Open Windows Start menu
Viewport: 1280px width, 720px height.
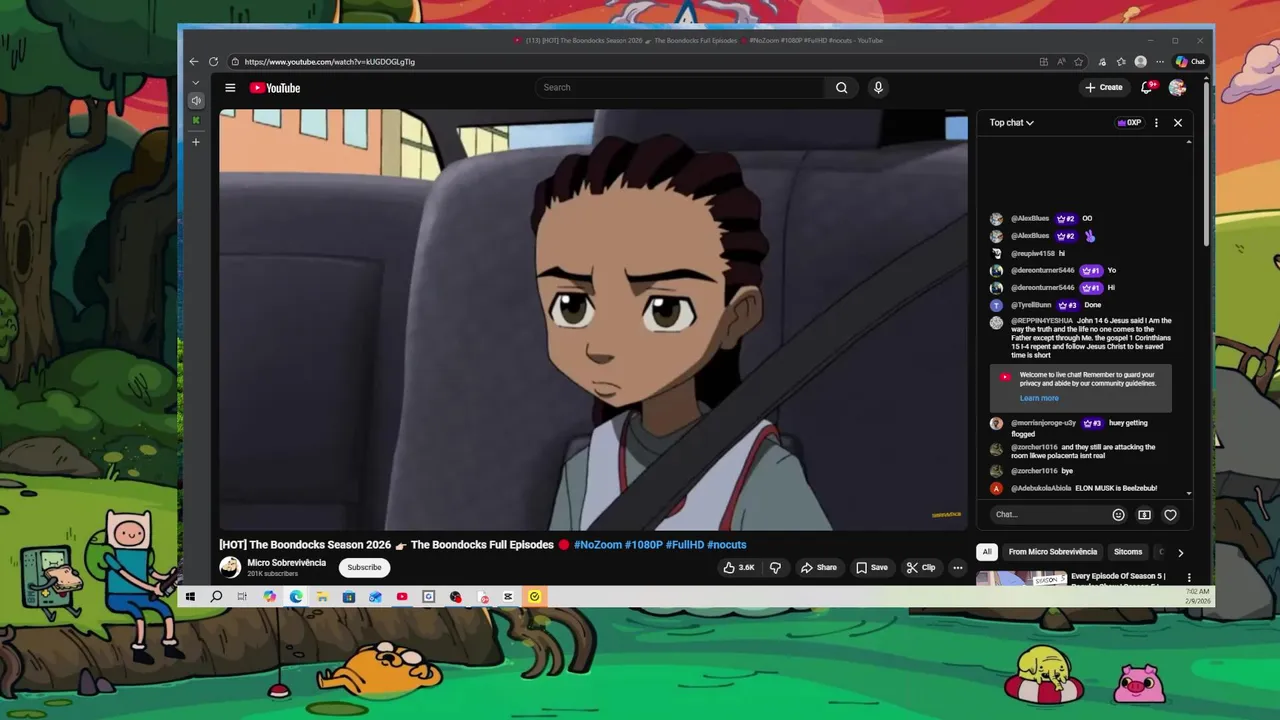click(190, 597)
